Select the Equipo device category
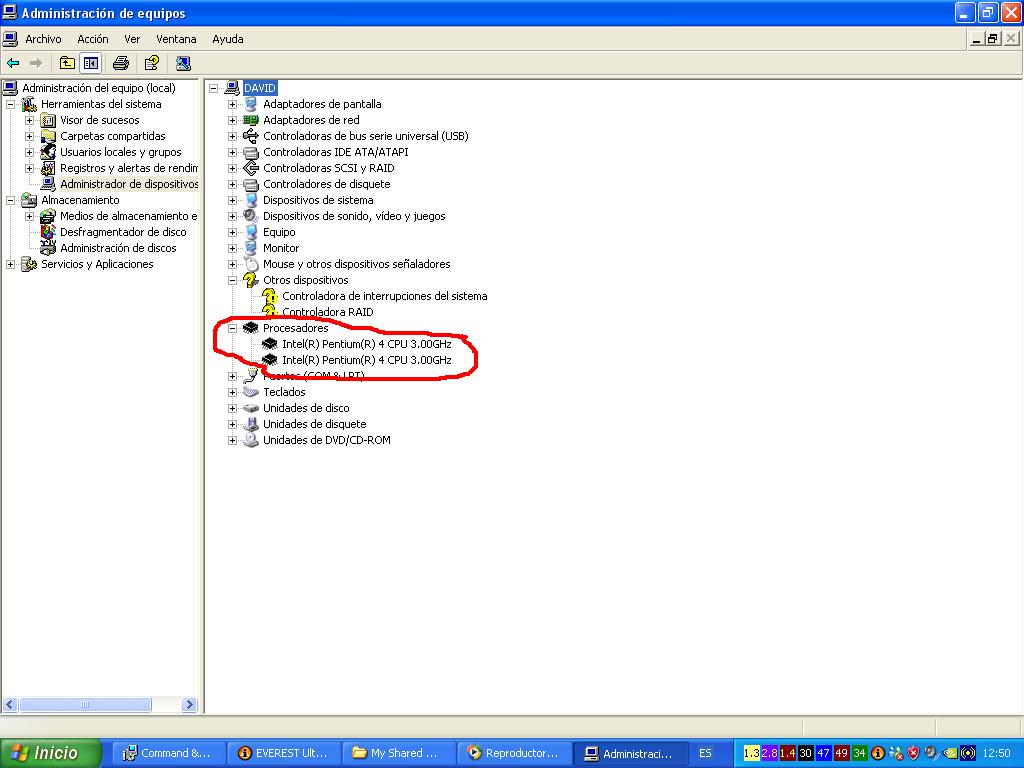 coord(279,232)
